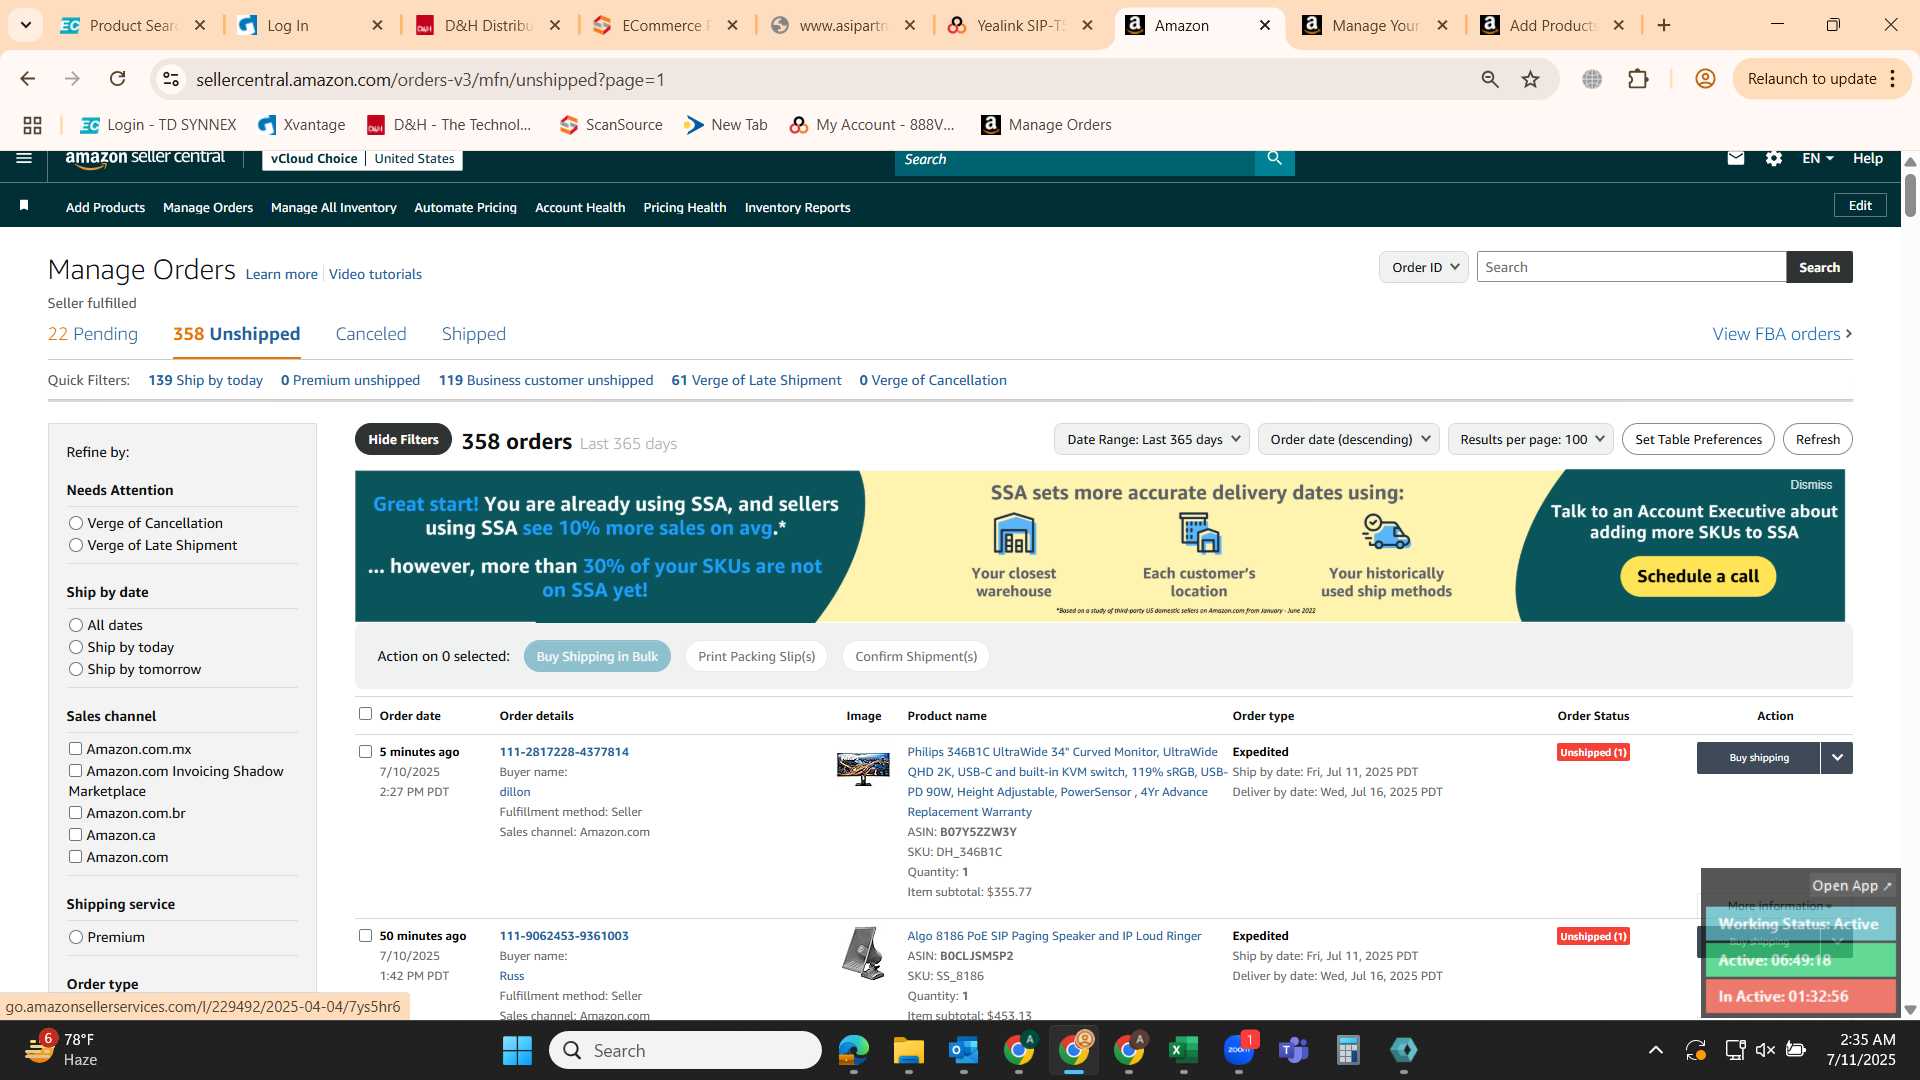The width and height of the screenshot is (1920, 1080).
Task: Tick the select-all orders checkbox in header
Action: [x=365, y=713]
